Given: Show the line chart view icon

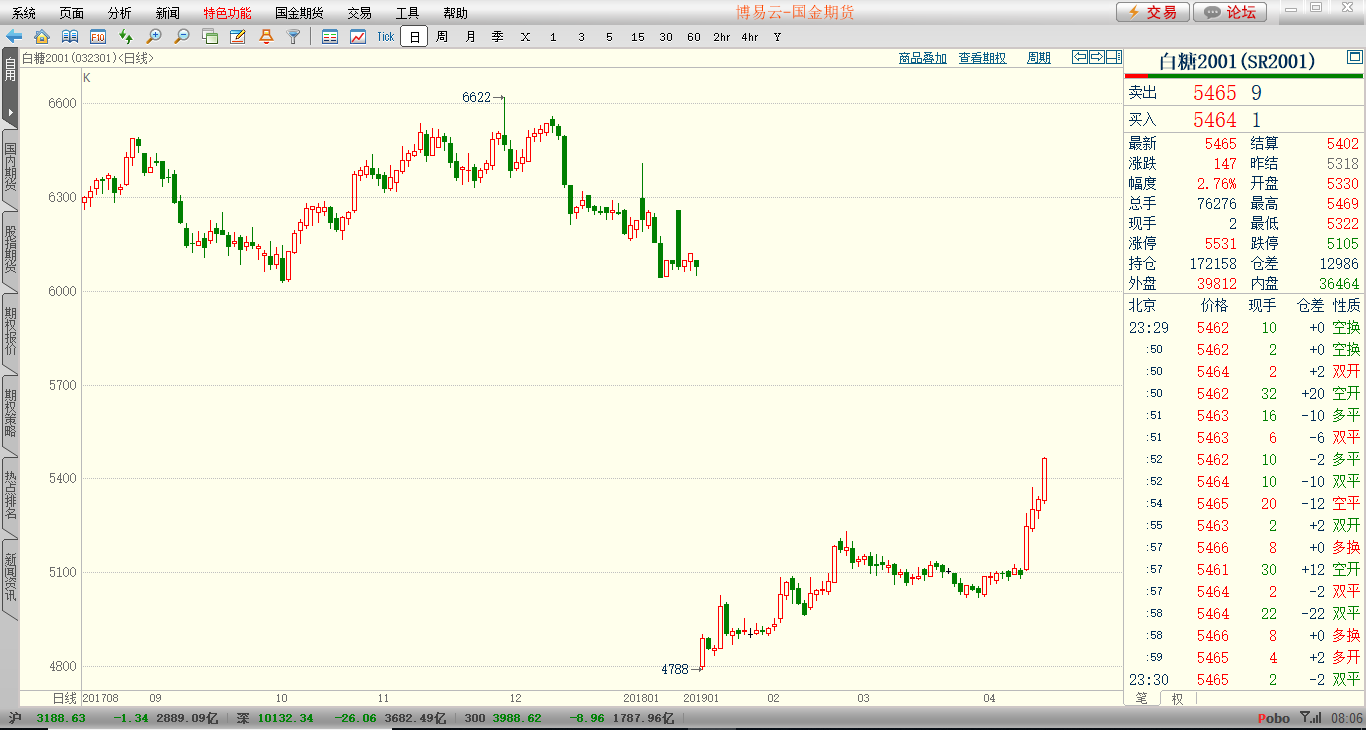Looking at the screenshot, I should click(358, 37).
